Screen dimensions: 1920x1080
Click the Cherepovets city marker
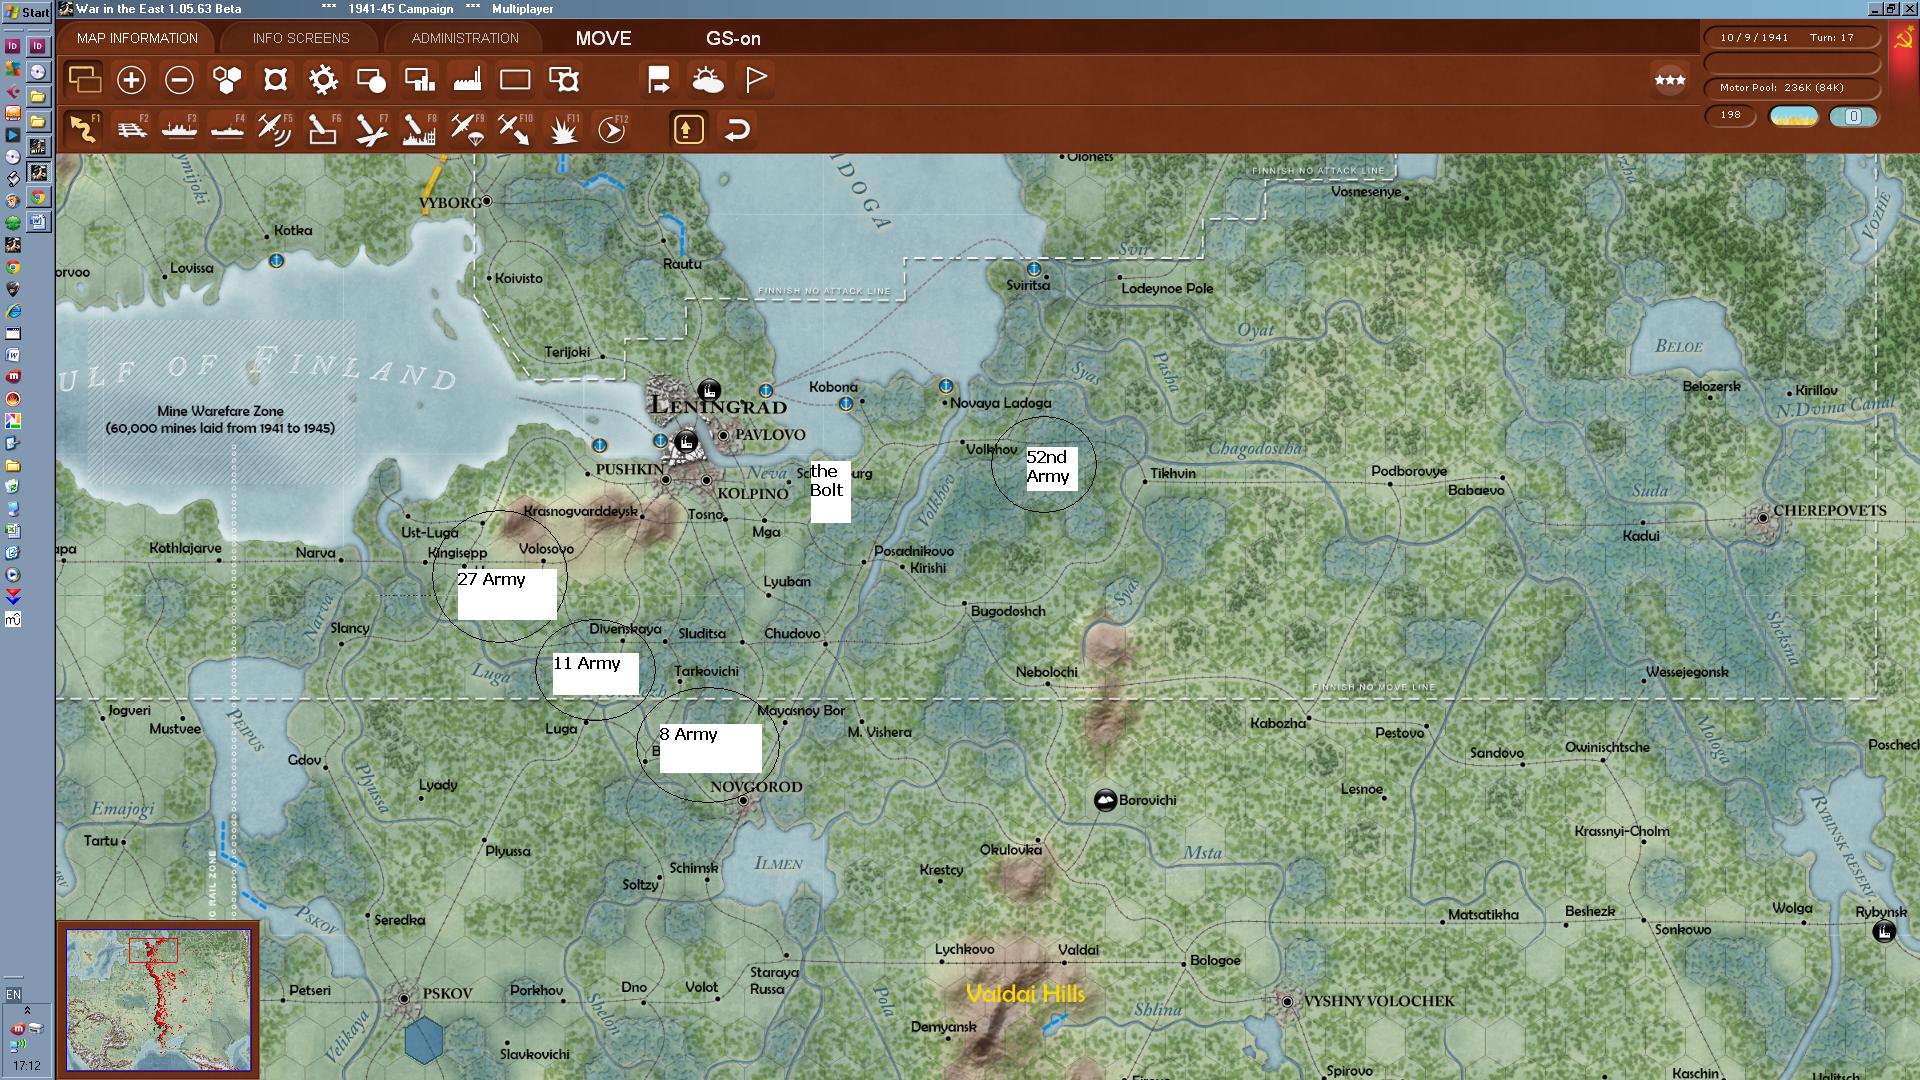[x=1763, y=518]
